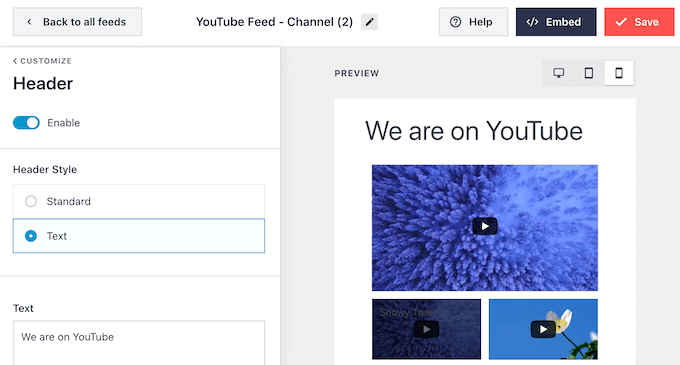The image size is (680, 365).
Task: Click the pencil icon to rename feed
Action: pyautogui.click(x=369, y=22)
